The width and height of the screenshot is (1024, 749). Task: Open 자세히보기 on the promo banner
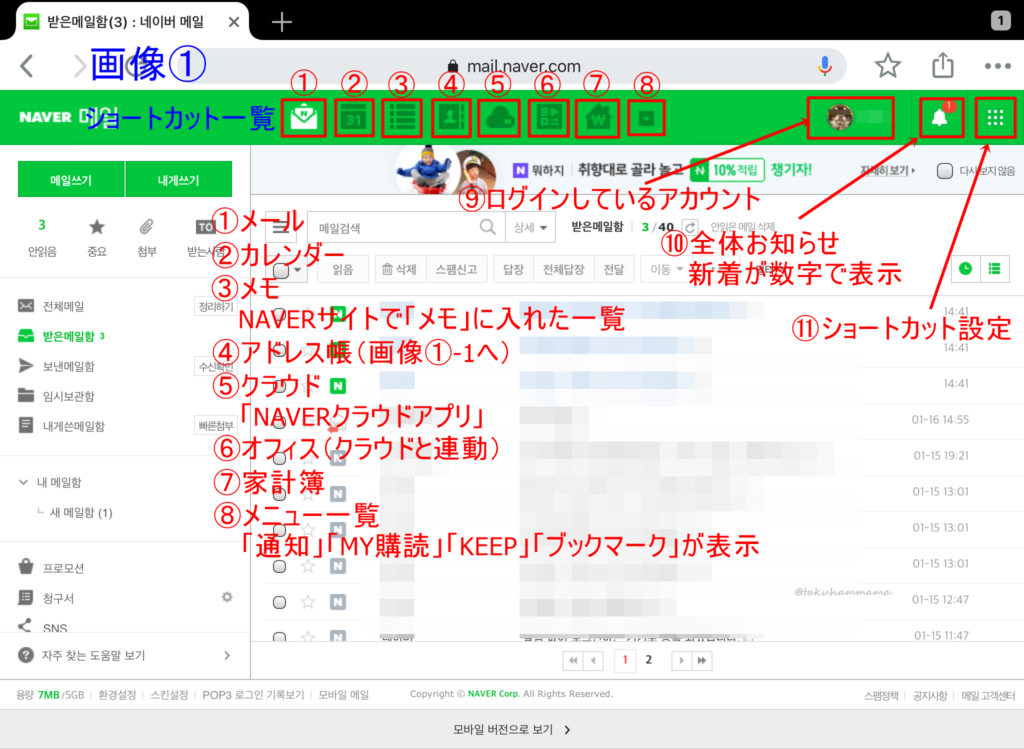pos(887,170)
